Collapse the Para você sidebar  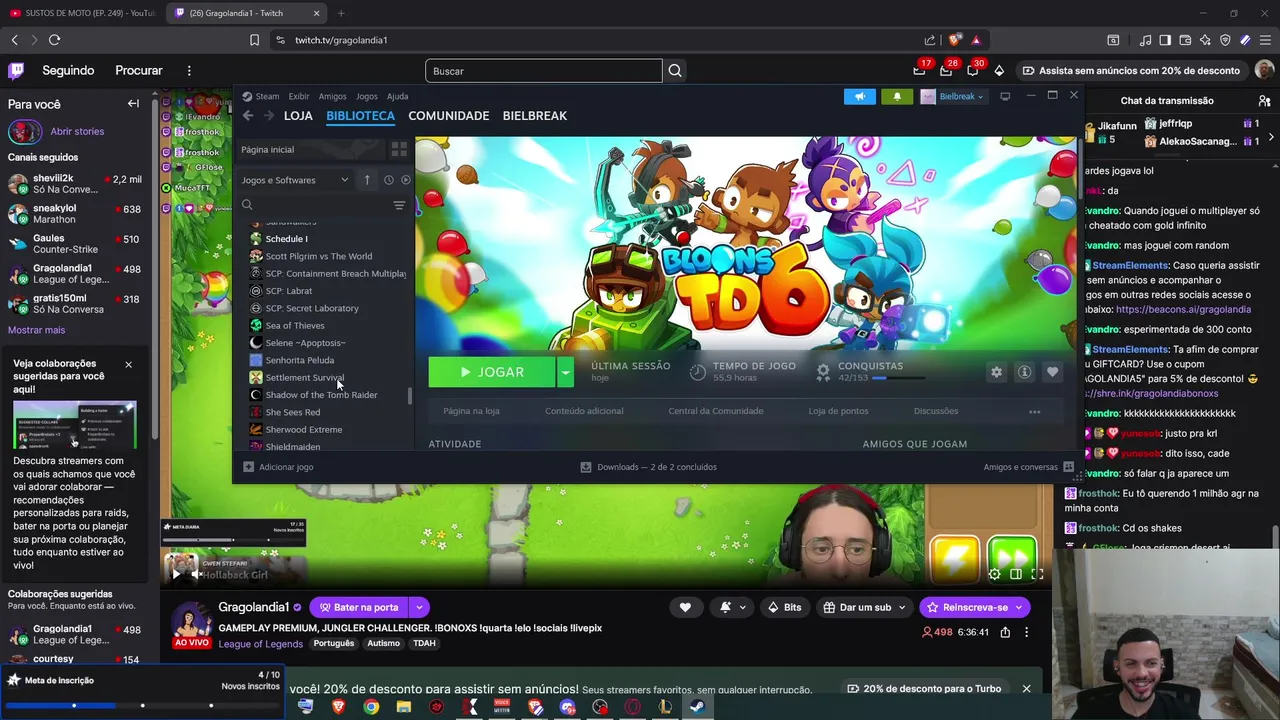click(x=133, y=103)
